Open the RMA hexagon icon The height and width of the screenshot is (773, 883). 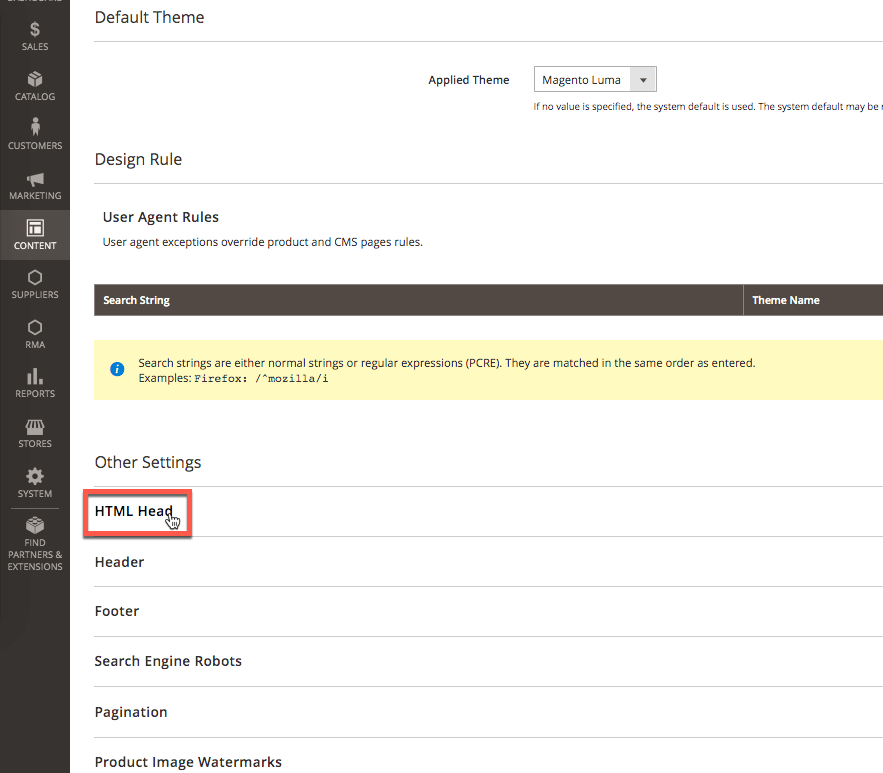[35, 328]
